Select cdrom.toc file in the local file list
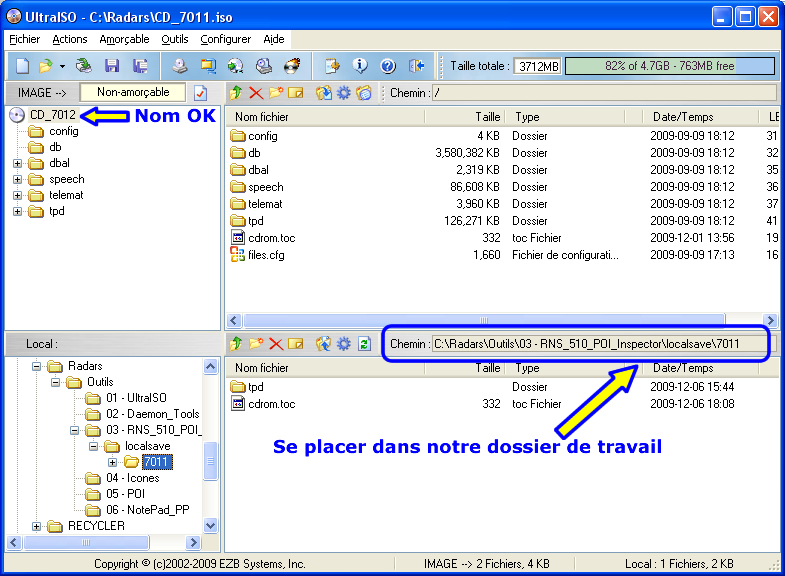Screen dimensions: 785x576 (x=272, y=404)
